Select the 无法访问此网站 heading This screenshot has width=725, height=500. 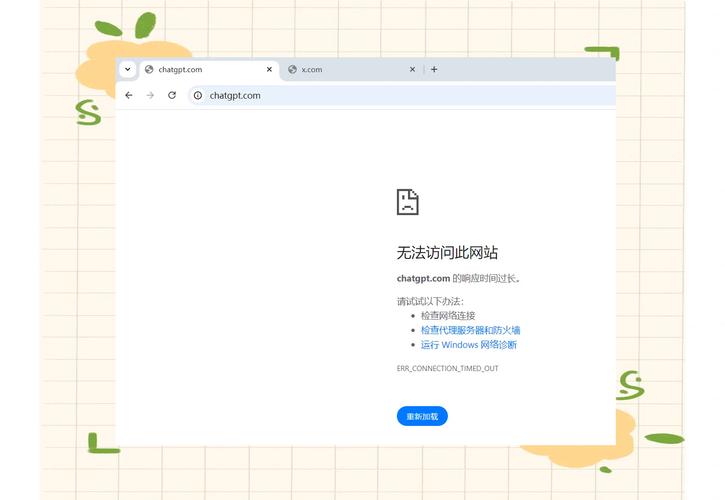[x=447, y=253]
